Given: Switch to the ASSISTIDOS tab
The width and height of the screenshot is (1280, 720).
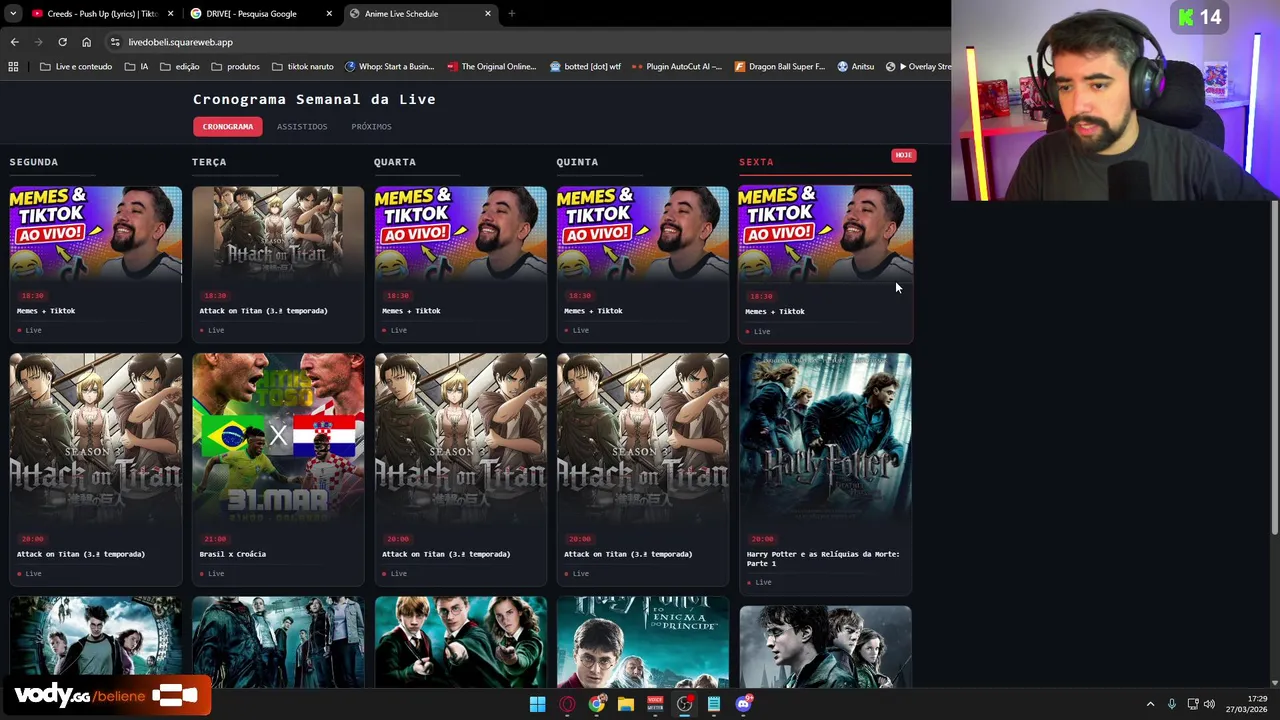Looking at the screenshot, I should (302, 127).
